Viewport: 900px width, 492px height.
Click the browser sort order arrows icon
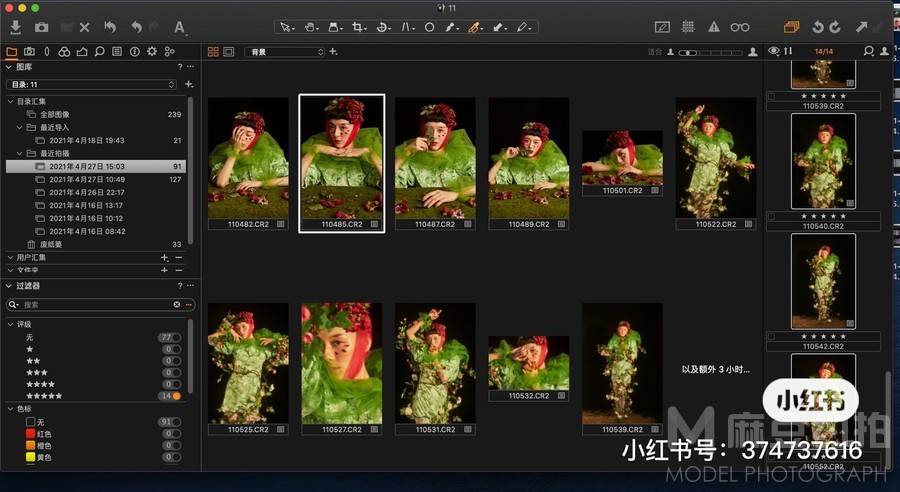click(x=788, y=51)
